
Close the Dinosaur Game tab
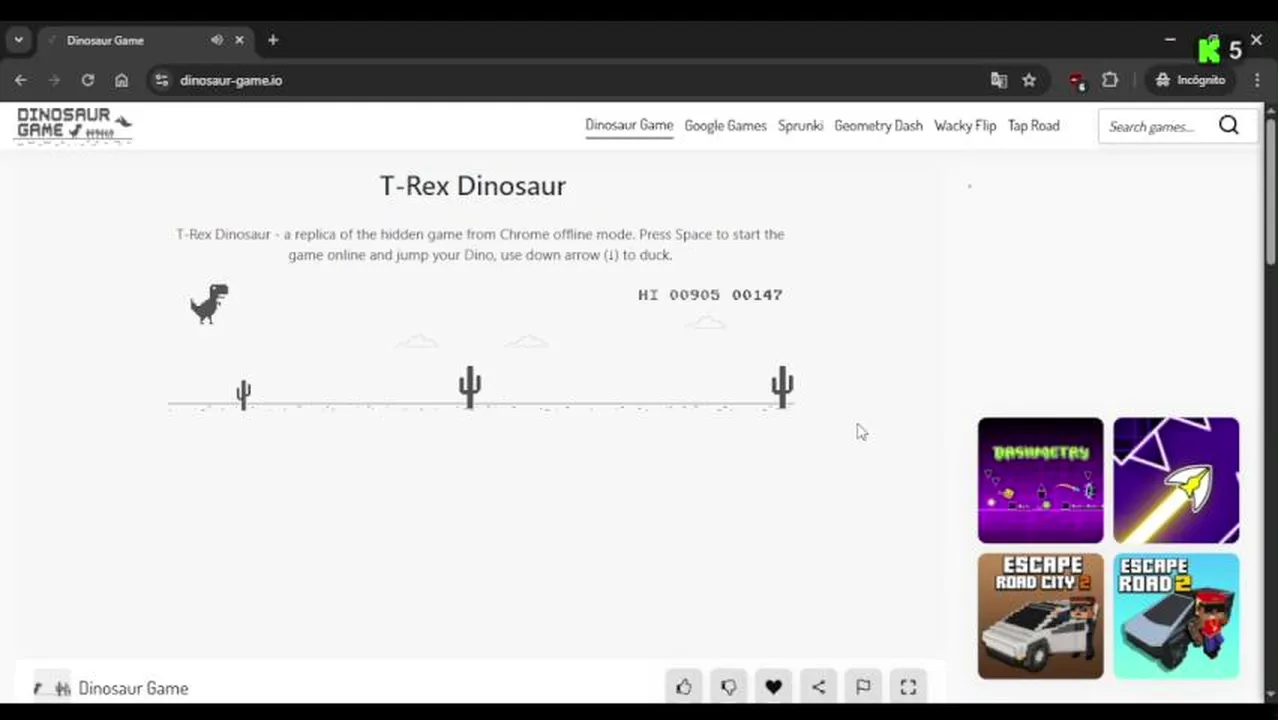[239, 40]
